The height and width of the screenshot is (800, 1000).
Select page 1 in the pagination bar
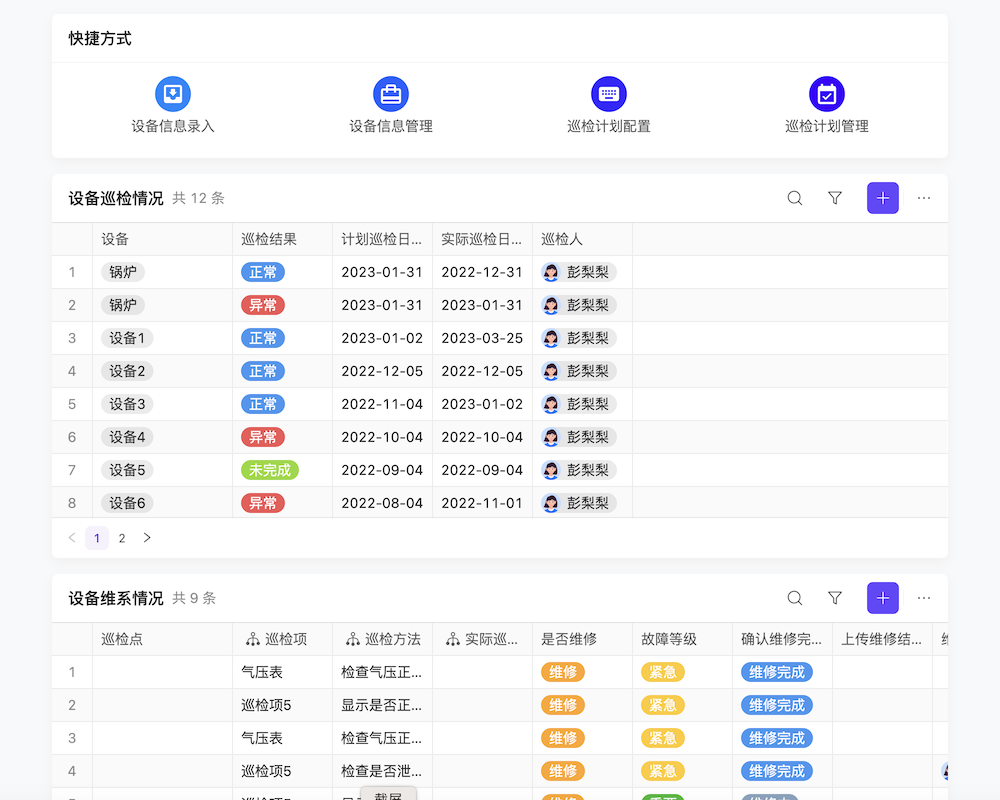(x=96, y=538)
